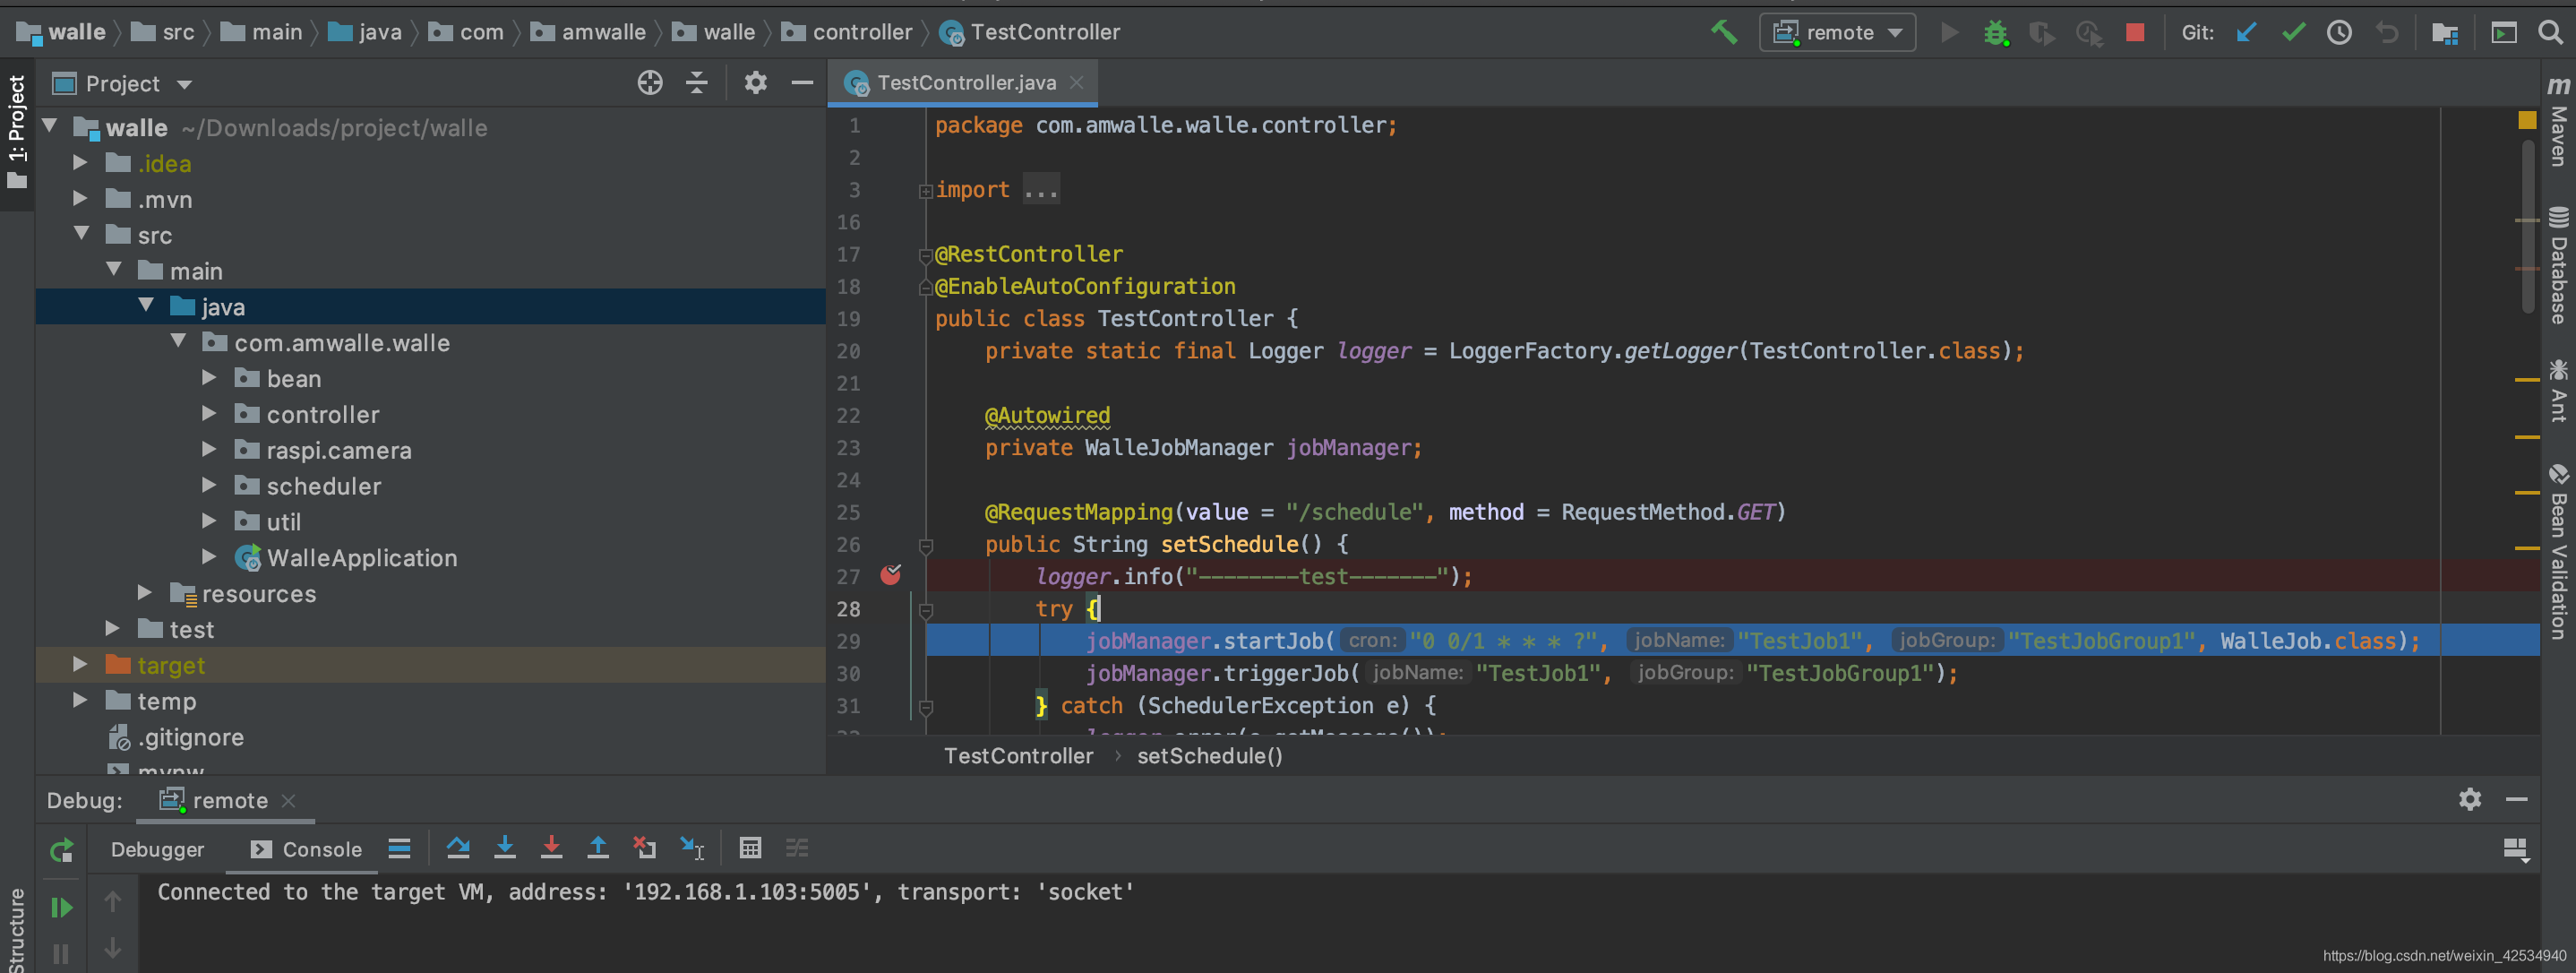Open the remote run configuration dropdown
Screen dimensions: 2576x973
click(x=1838, y=32)
